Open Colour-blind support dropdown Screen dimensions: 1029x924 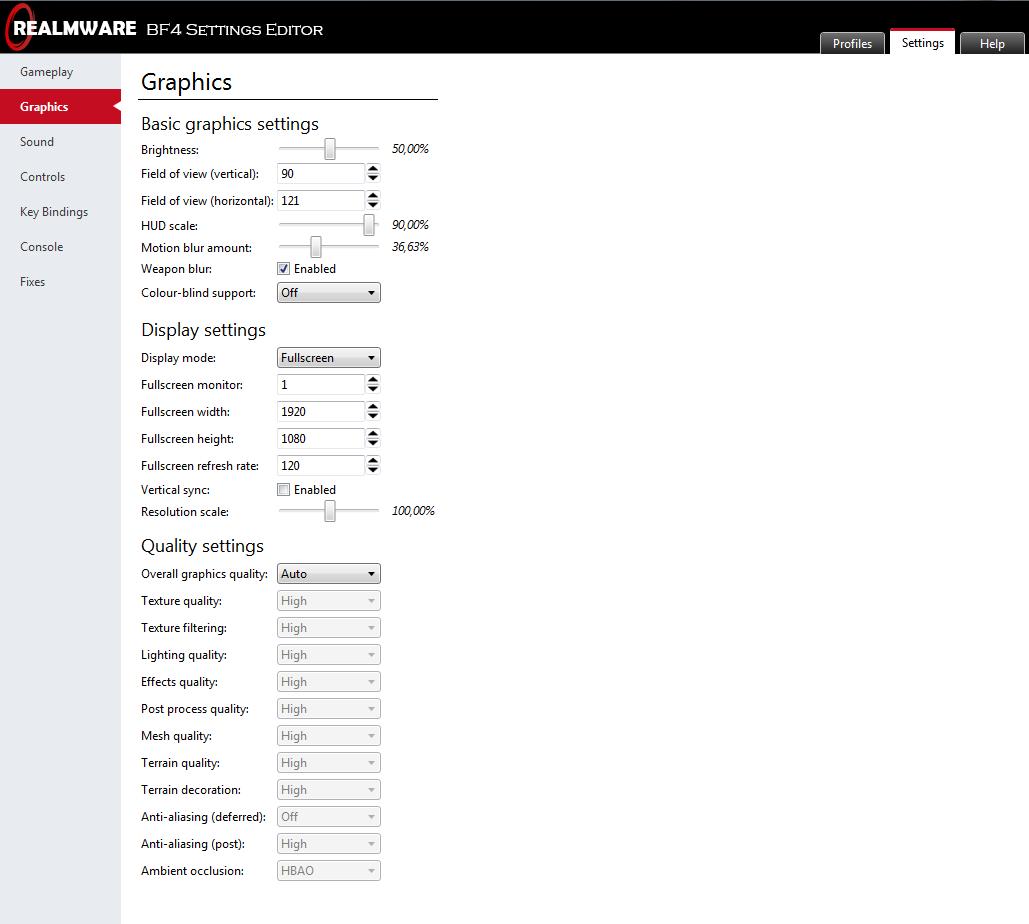point(328,293)
